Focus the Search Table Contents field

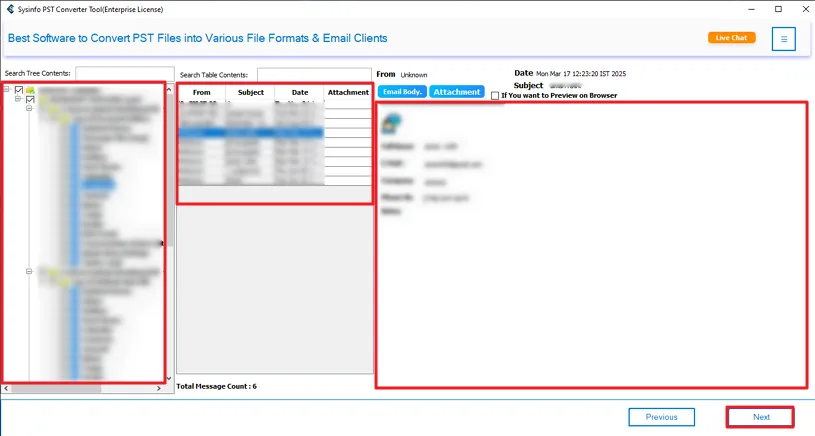(314, 75)
